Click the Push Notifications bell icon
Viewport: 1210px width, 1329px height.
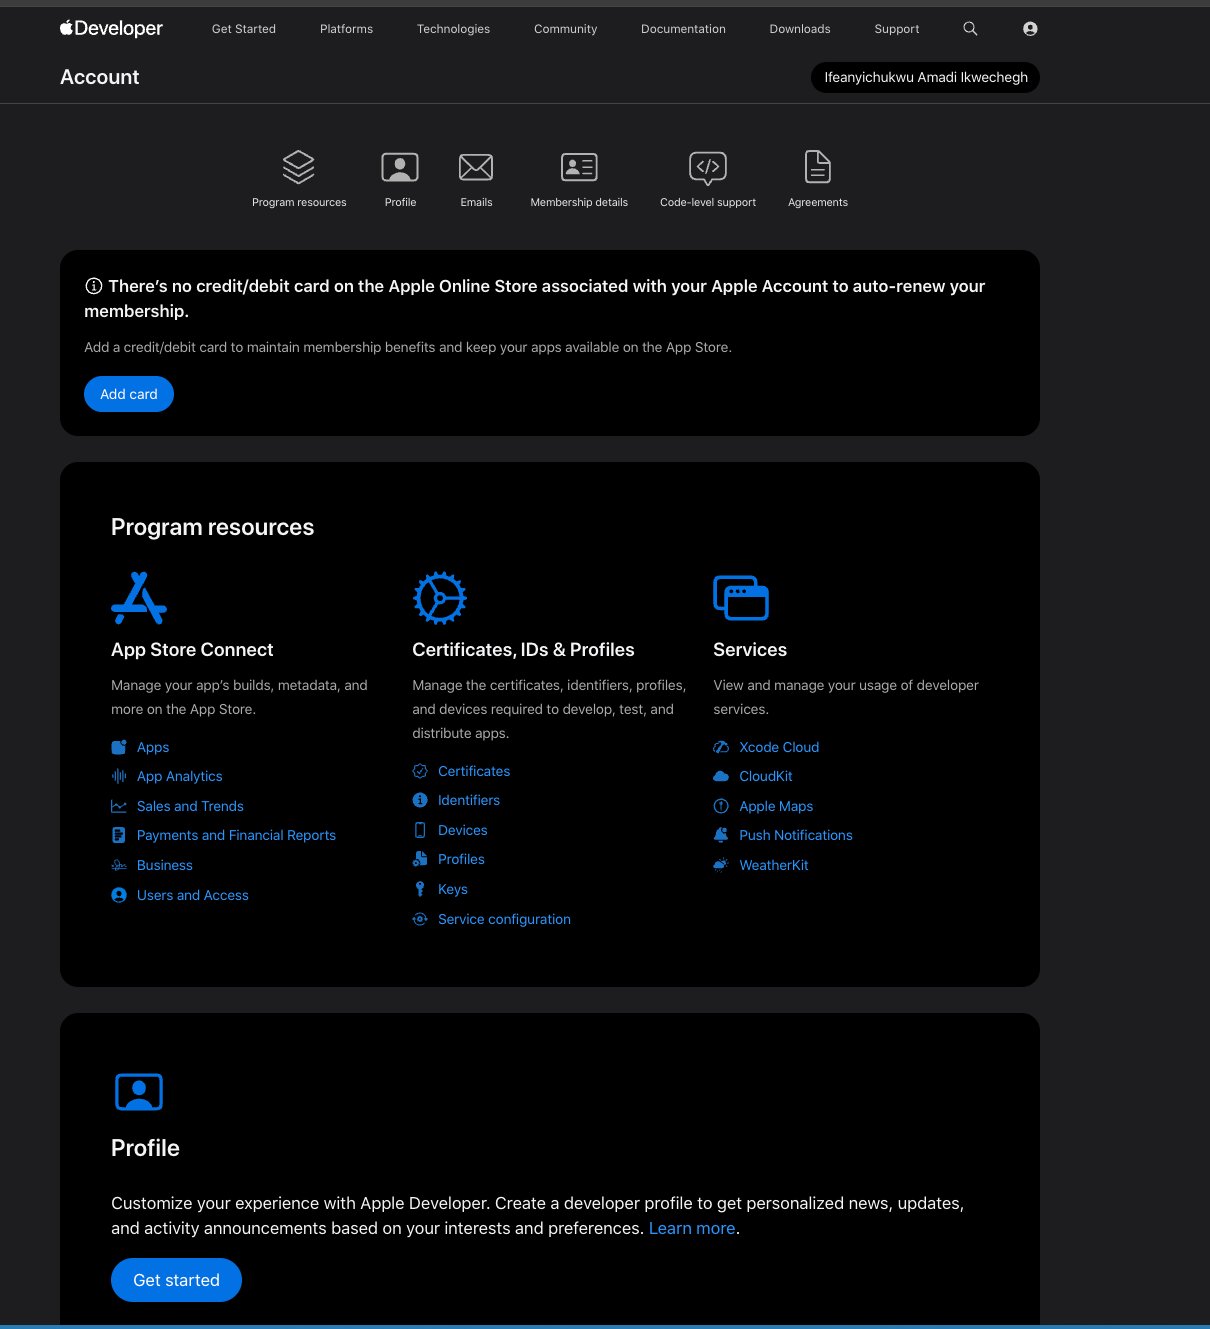721,835
